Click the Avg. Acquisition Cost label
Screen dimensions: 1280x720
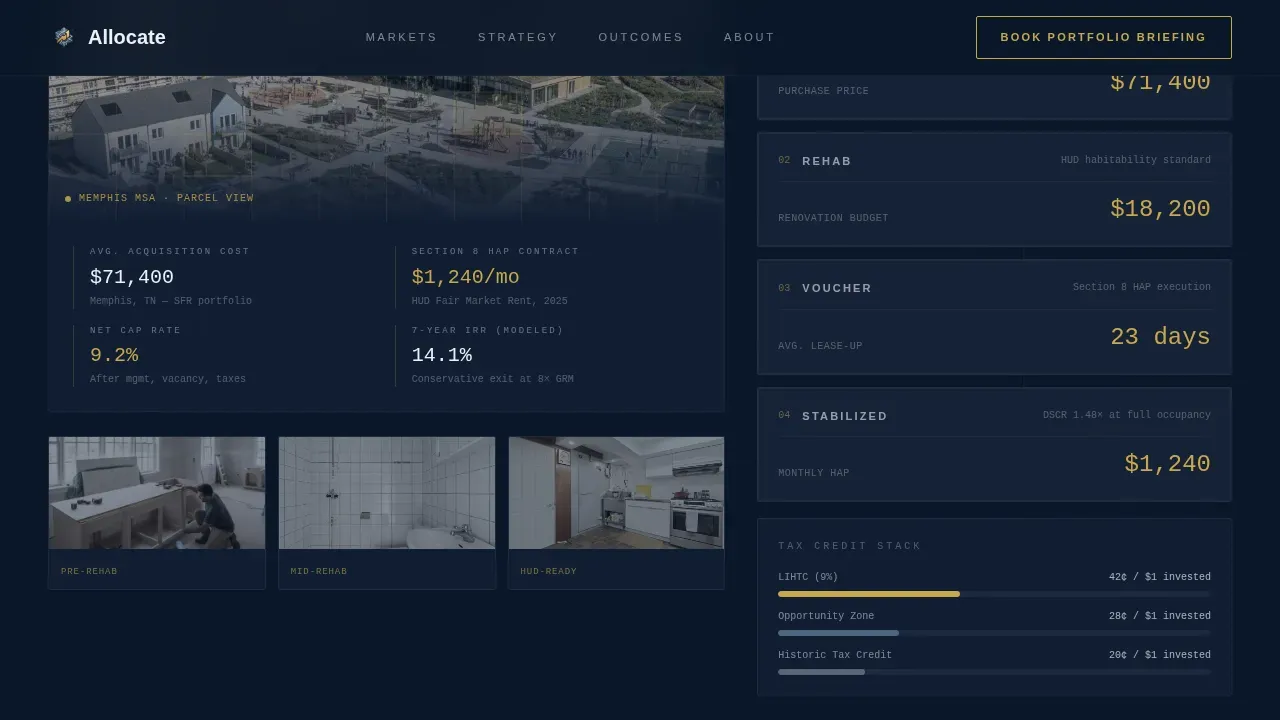(170, 251)
